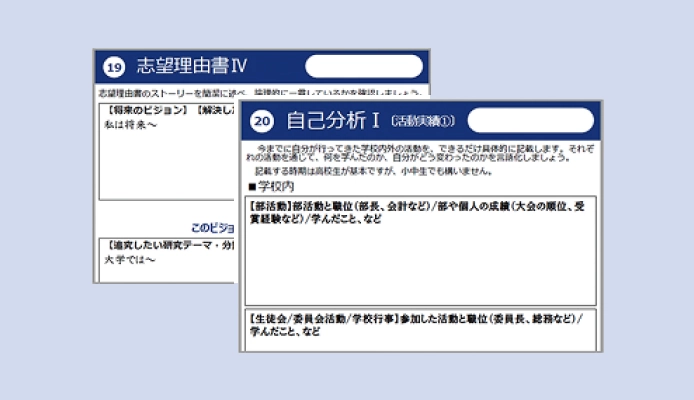Click the (活動実績①) subtitle label
This screenshot has height=400, width=694.
[x=423, y=121]
